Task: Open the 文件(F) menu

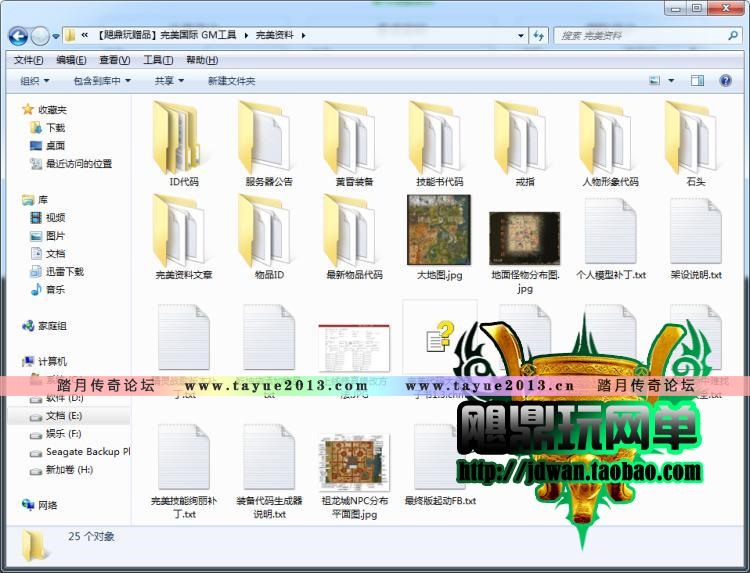Action: tap(29, 60)
